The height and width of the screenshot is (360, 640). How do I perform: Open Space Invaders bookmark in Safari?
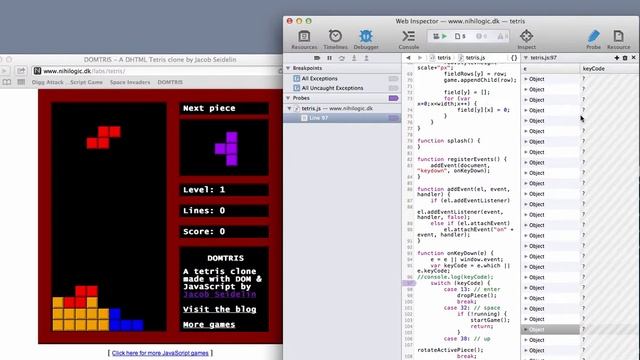pyautogui.click(x=130, y=82)
